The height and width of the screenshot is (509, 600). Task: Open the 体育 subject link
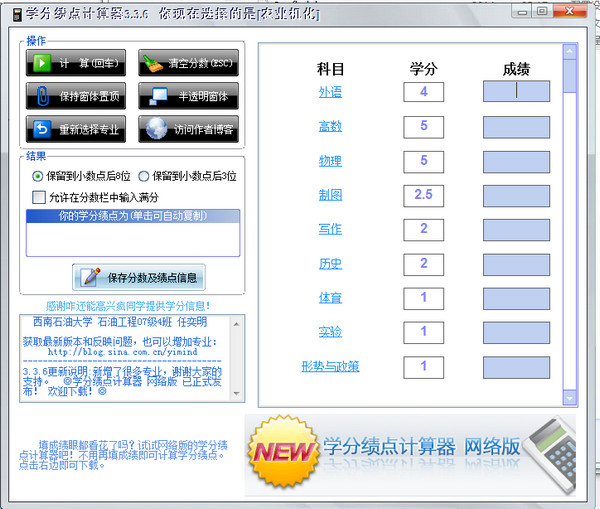click(x=330, y=298)
